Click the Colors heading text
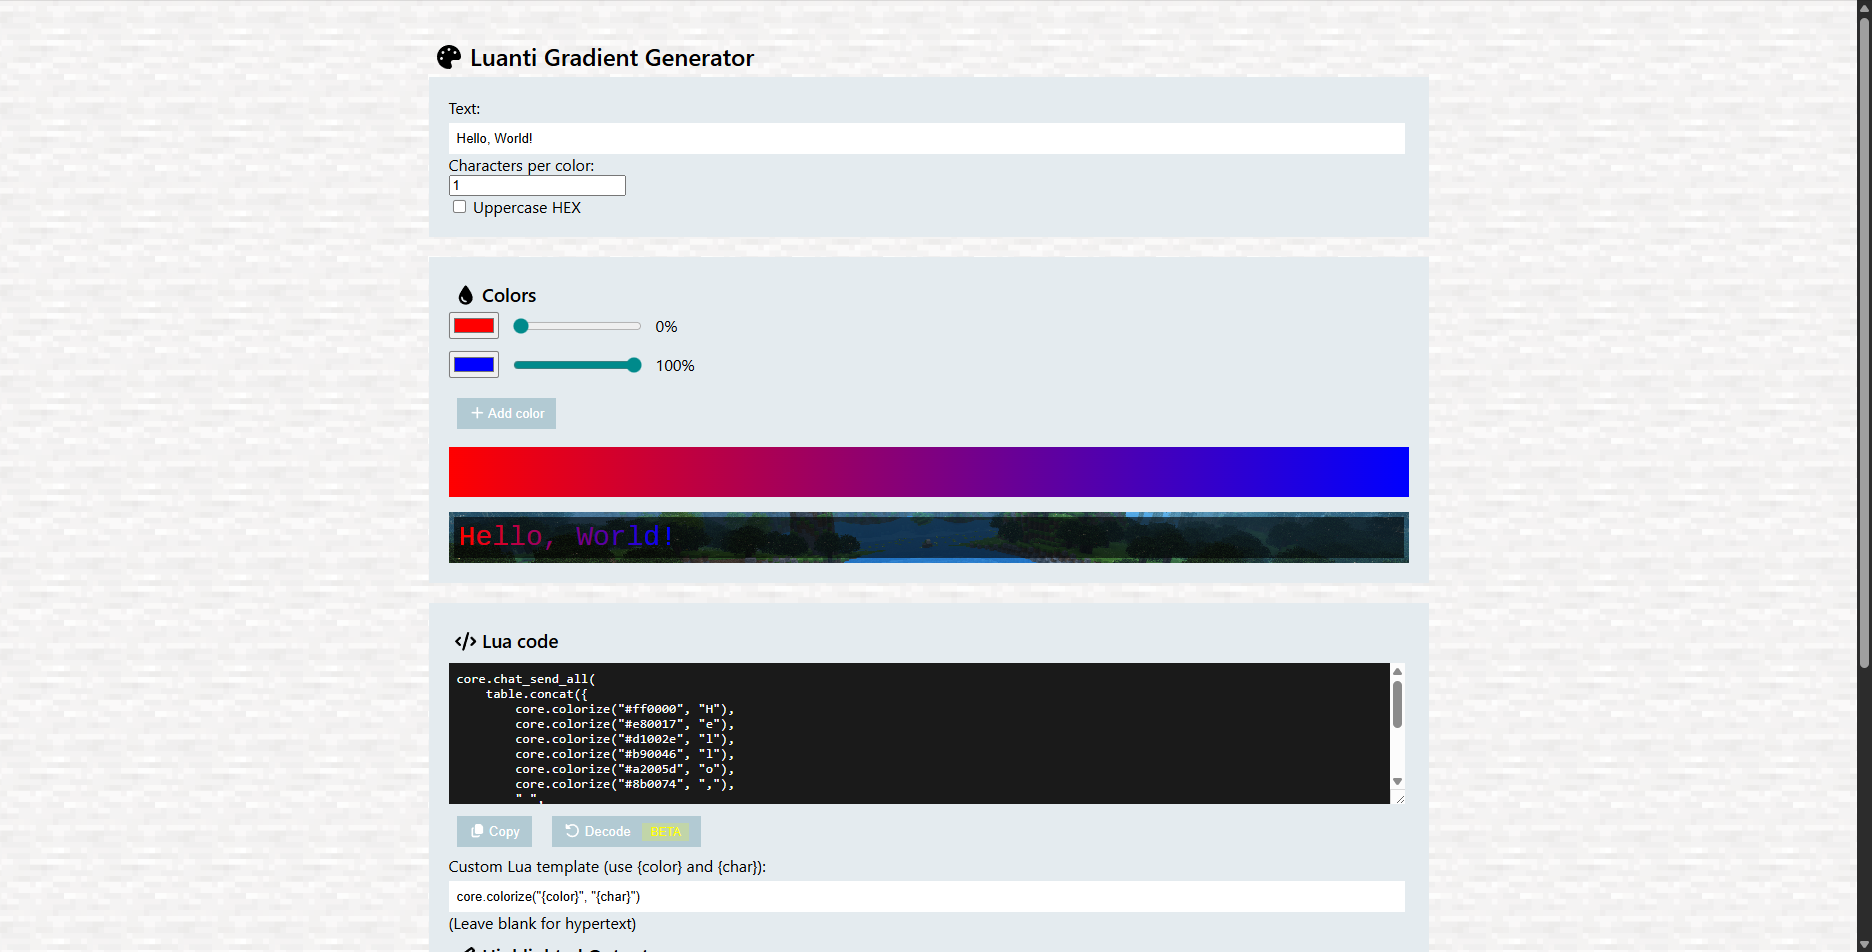 (509, 295)
